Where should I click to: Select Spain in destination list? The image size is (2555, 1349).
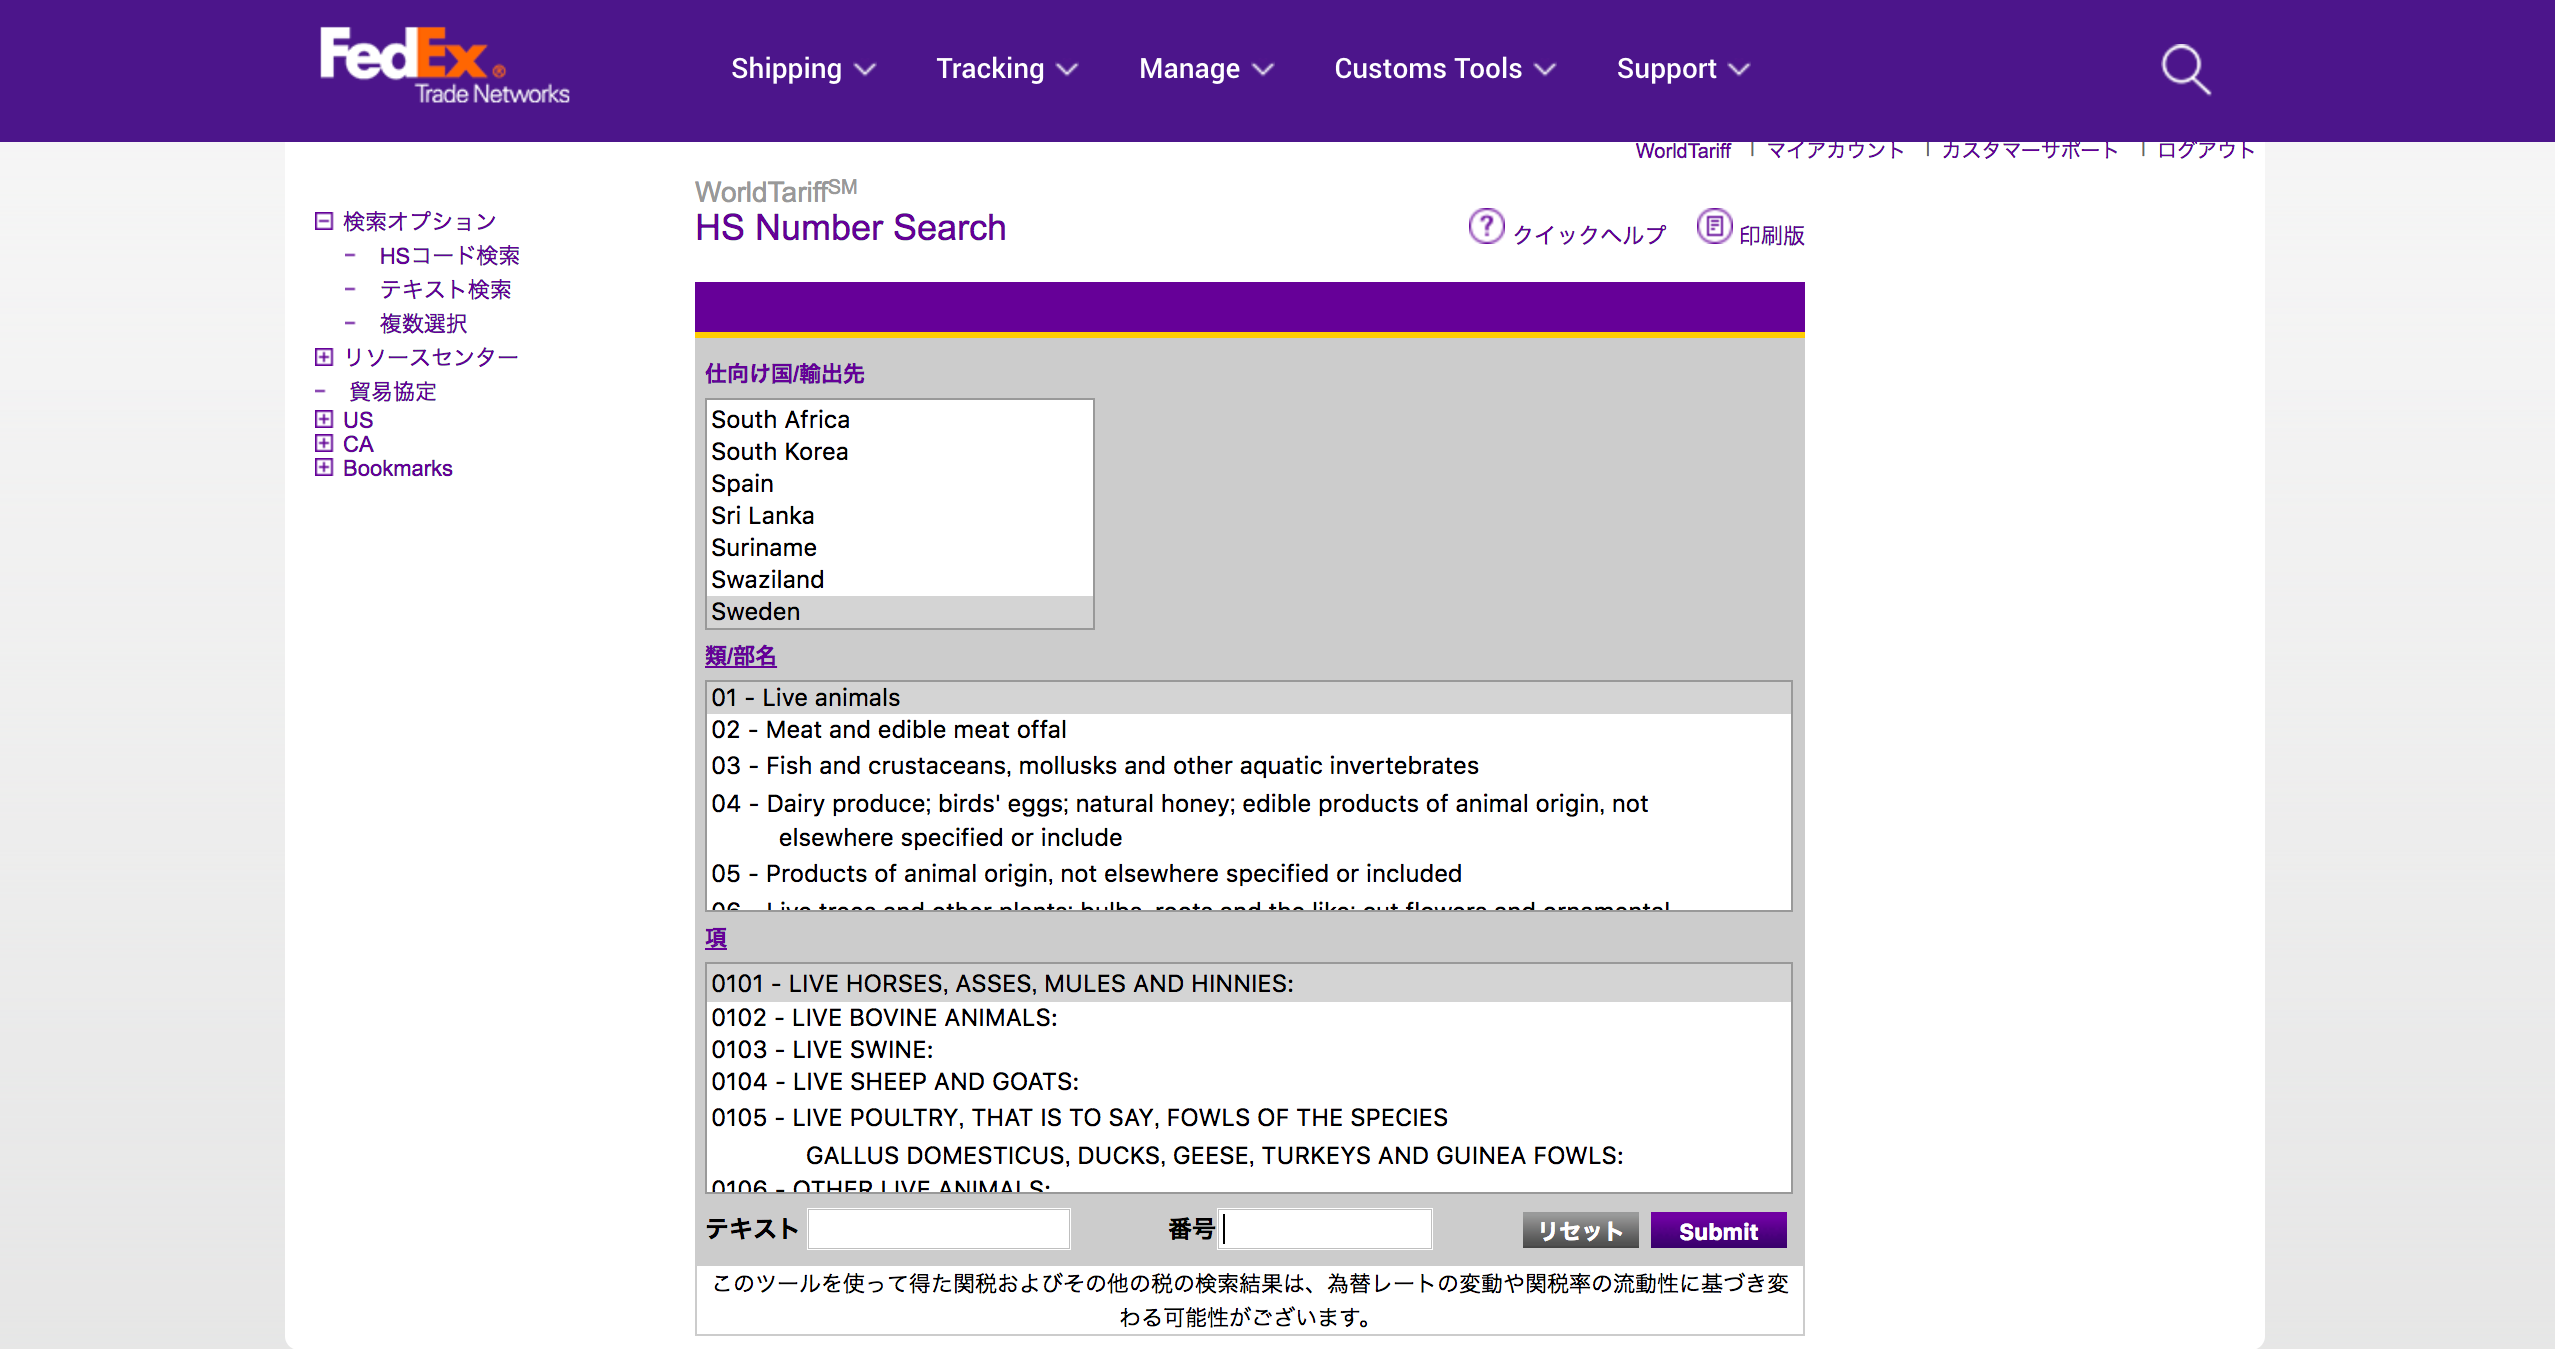(899, 484)
